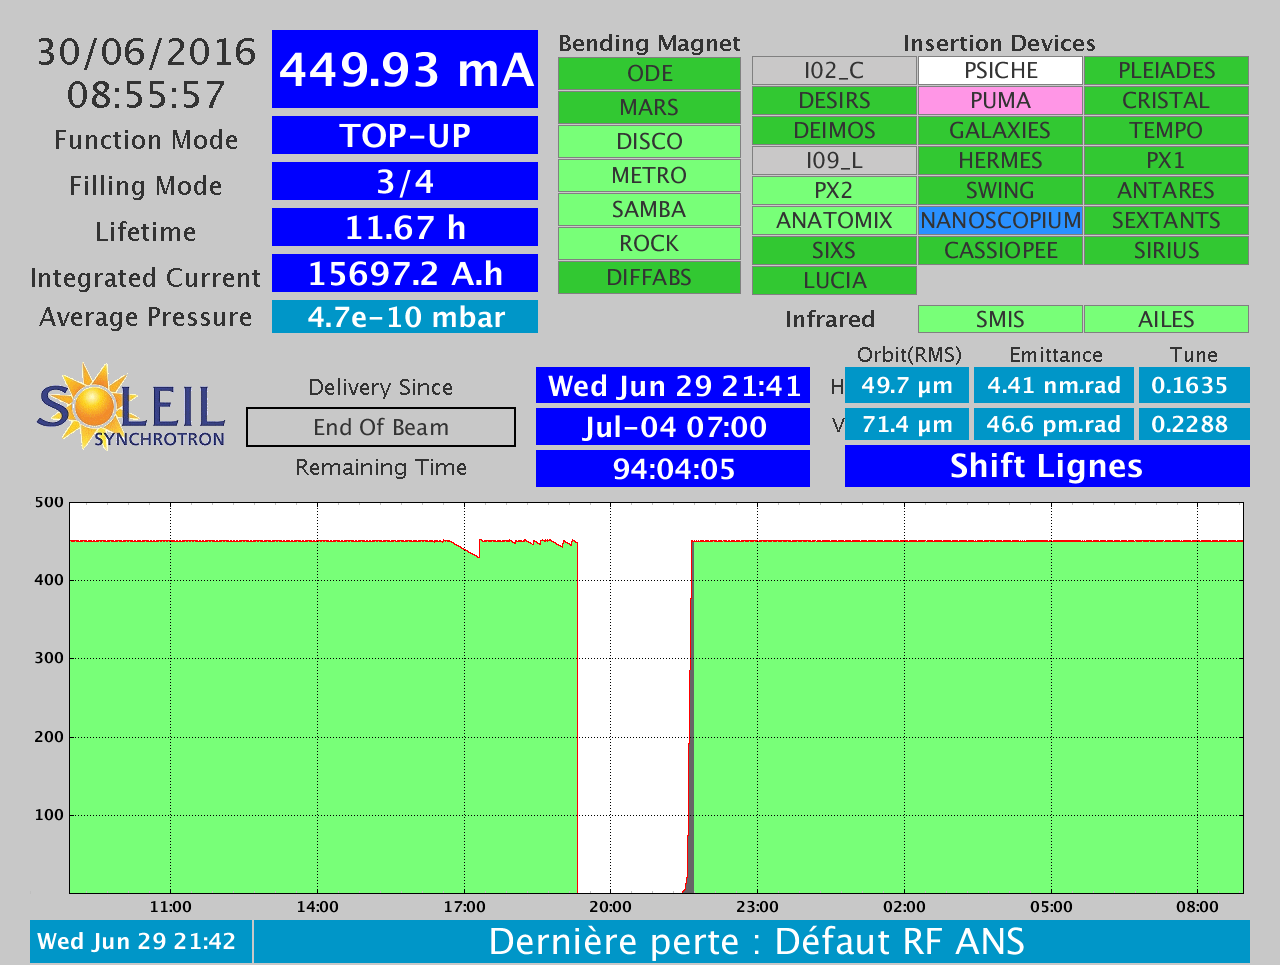The image size is (1280, 965).
Task: Click the 71.4 µm vertical orbit value
Action: [x=907, y=424]
